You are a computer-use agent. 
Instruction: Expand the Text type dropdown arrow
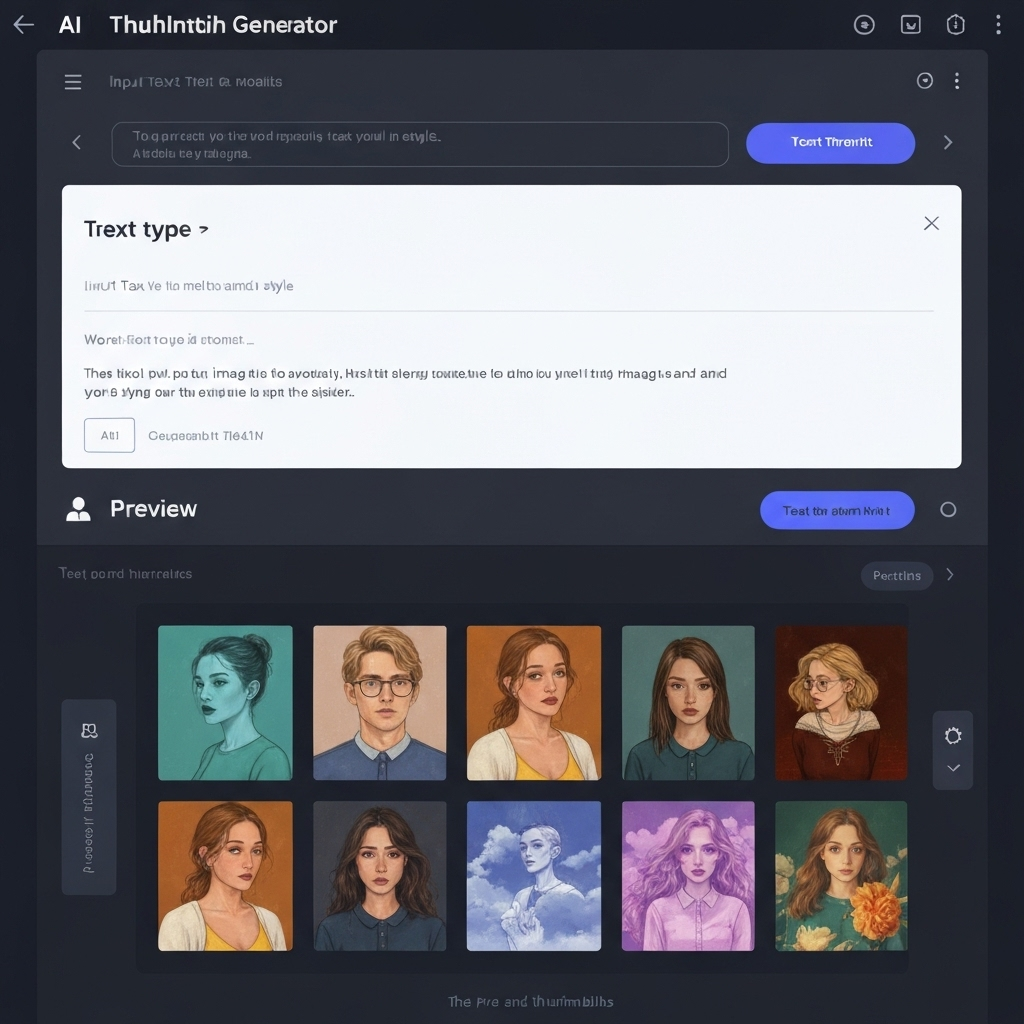pyautogui.click(x=204, y=229)
